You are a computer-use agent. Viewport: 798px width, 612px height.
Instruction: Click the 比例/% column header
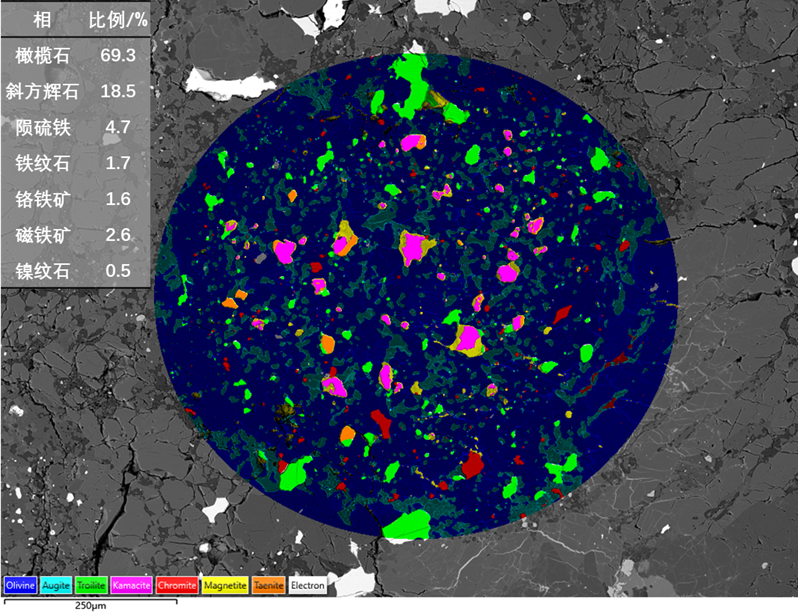tap(118, 19)
